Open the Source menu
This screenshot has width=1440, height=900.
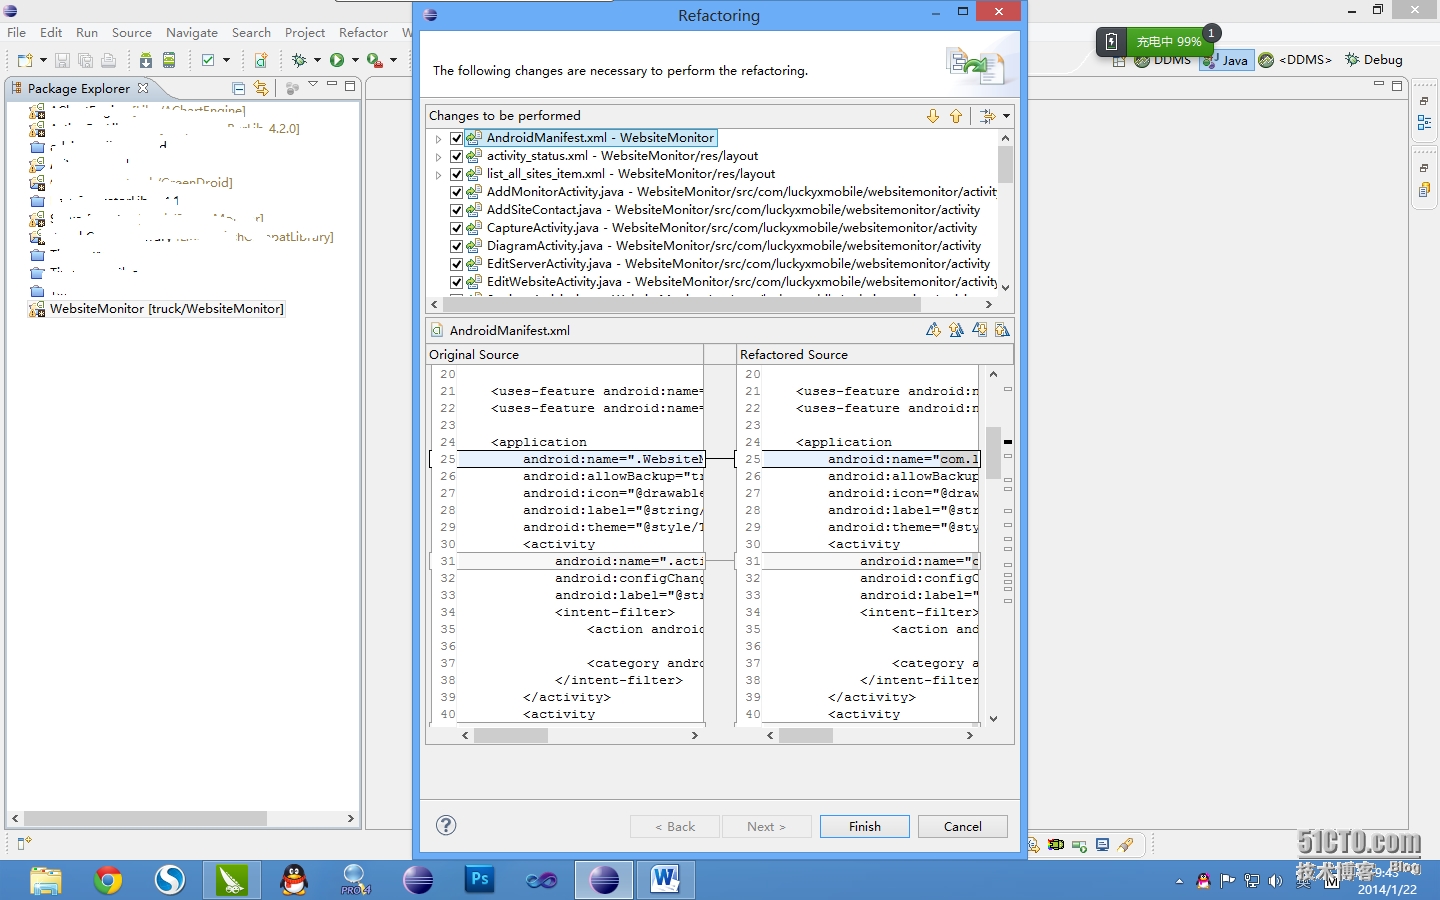click(x=131, y=32)
